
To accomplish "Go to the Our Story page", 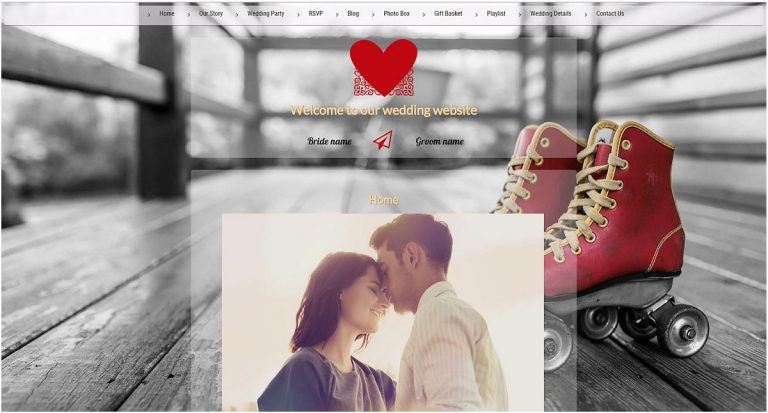I will pyautogui.click(x=211, y=14).
